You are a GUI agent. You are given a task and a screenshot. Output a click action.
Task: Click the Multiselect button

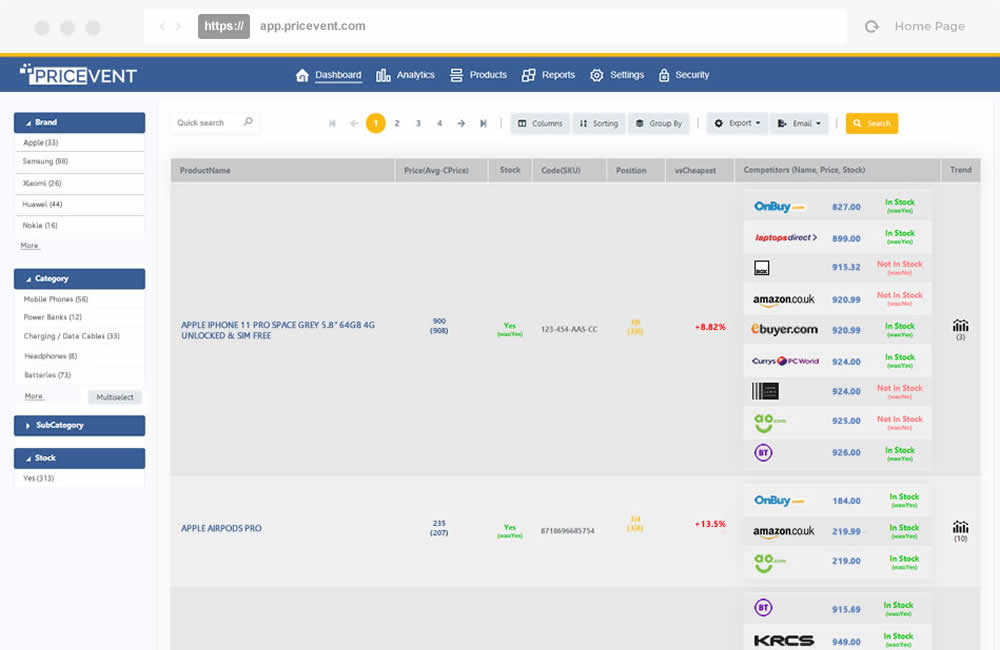(115, 397)
